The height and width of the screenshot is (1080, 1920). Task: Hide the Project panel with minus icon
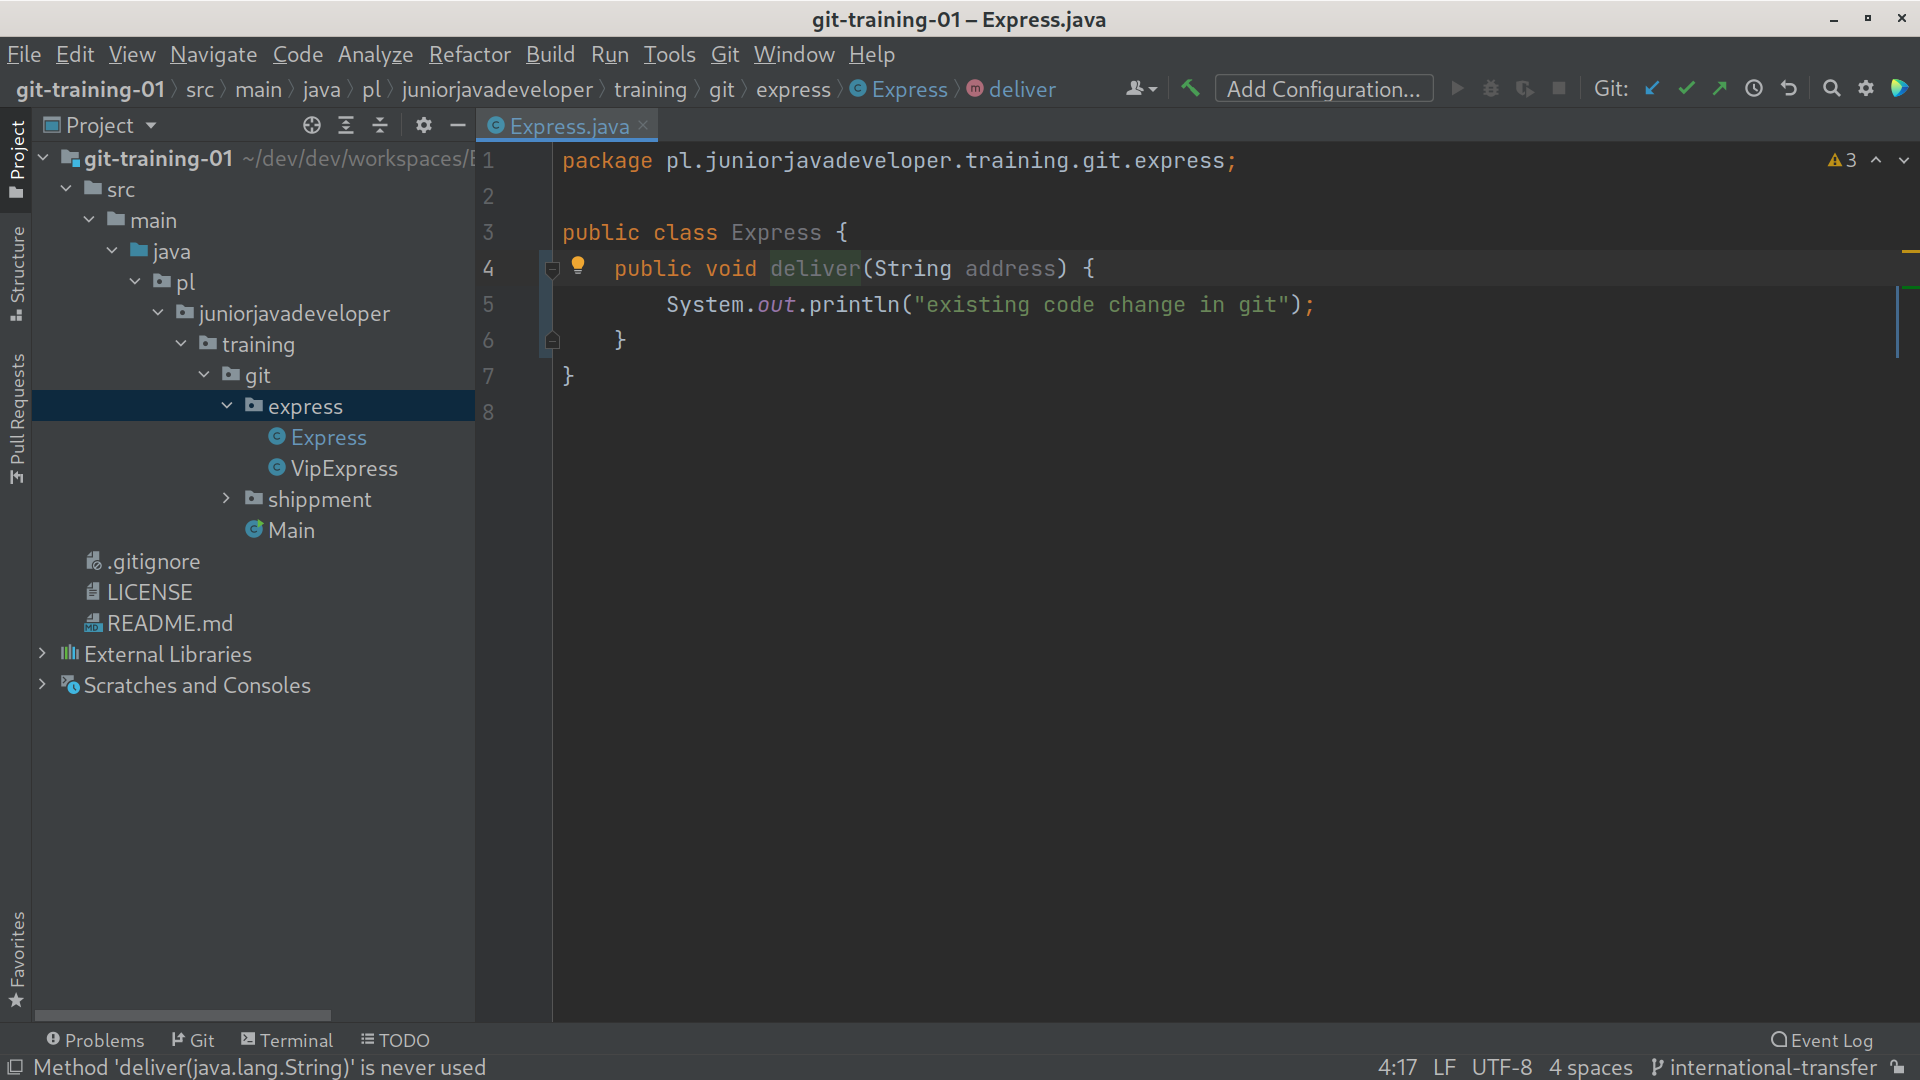(458, 125)
